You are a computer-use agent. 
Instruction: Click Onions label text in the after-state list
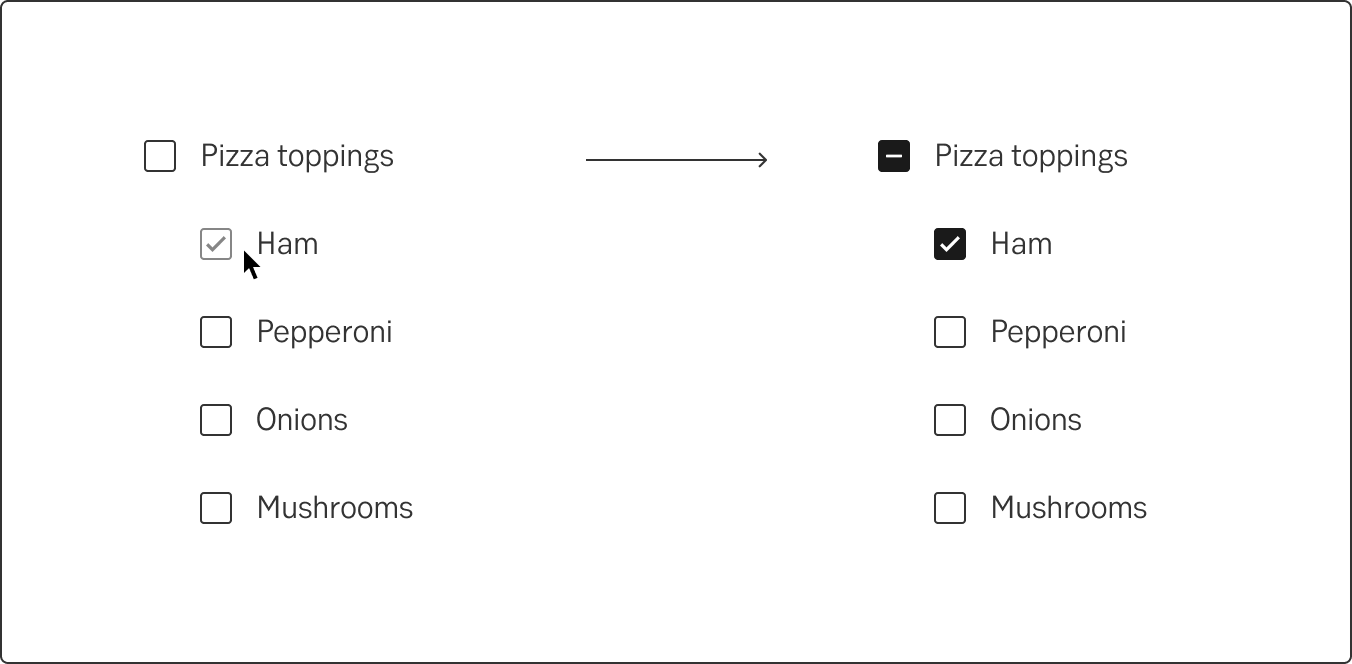tap(1036, 420)
